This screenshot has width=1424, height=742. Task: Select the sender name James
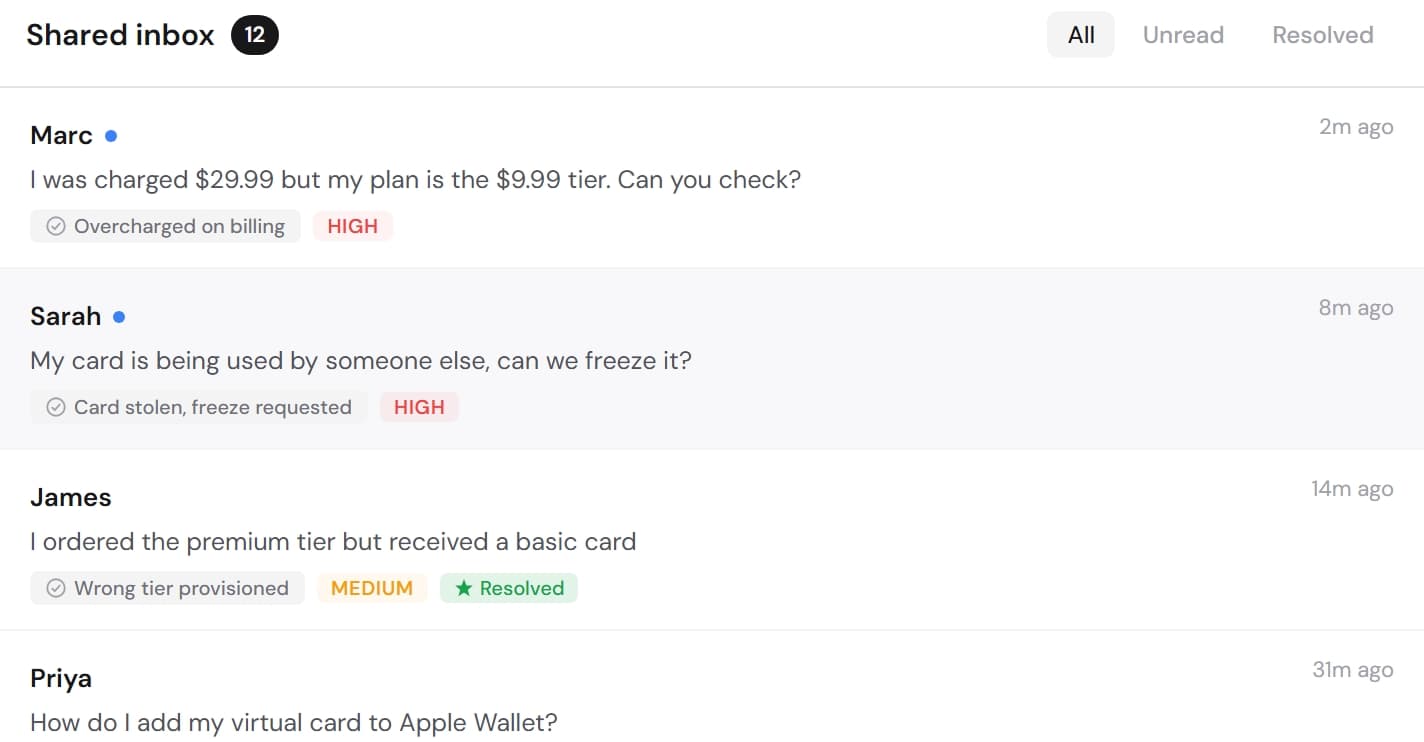pos(71,498)
